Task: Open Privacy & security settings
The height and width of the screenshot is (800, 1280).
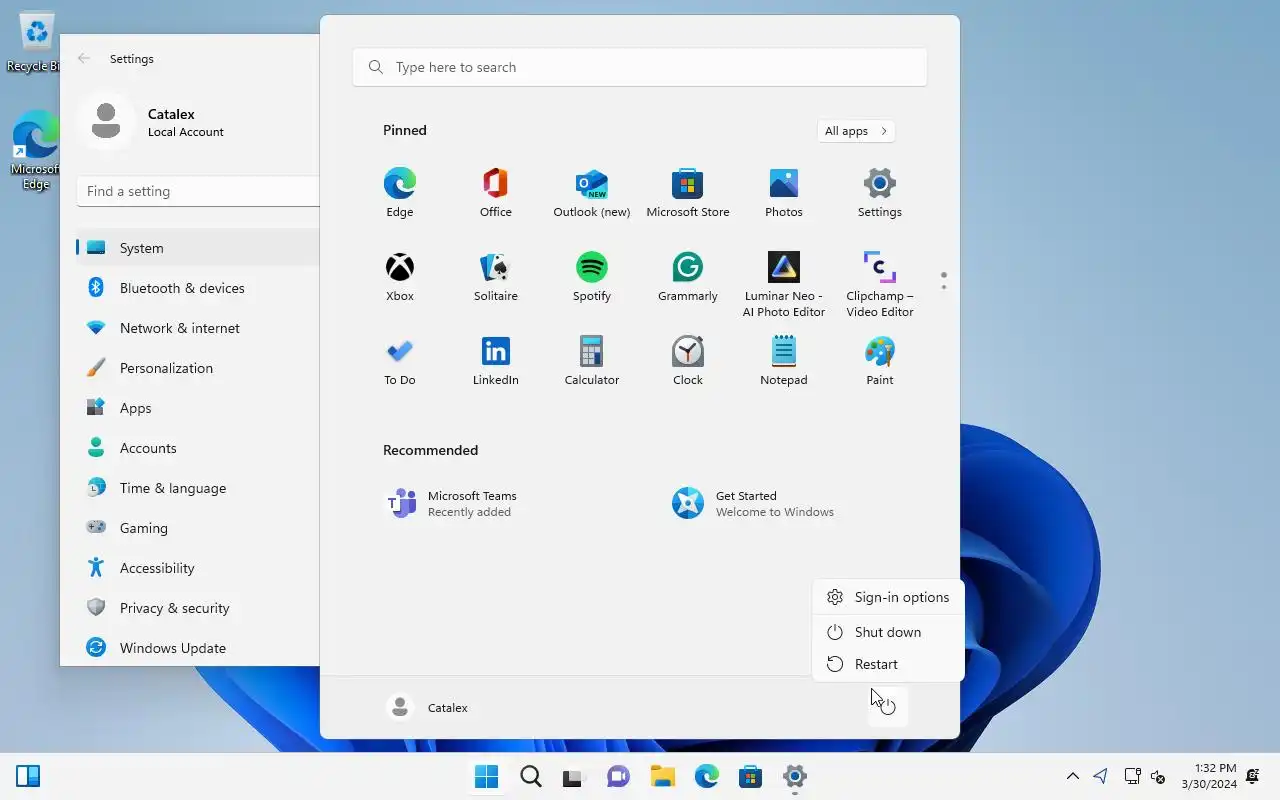Action: click(x=198, y=608)
